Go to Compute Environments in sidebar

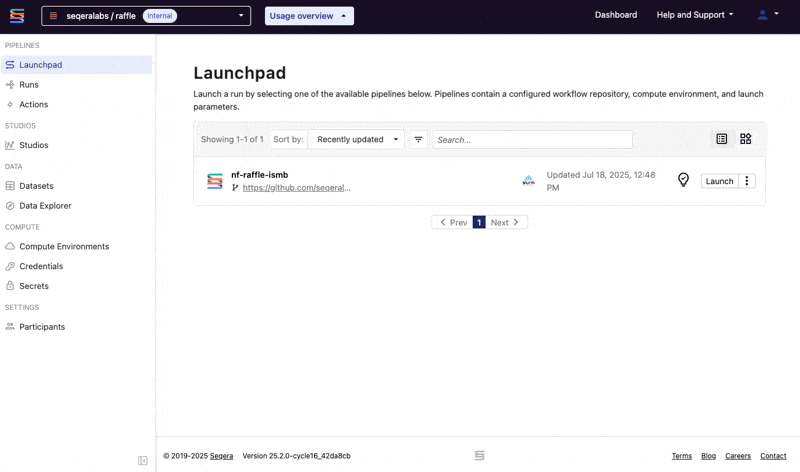pyautogui.click(x=64, y=246)
